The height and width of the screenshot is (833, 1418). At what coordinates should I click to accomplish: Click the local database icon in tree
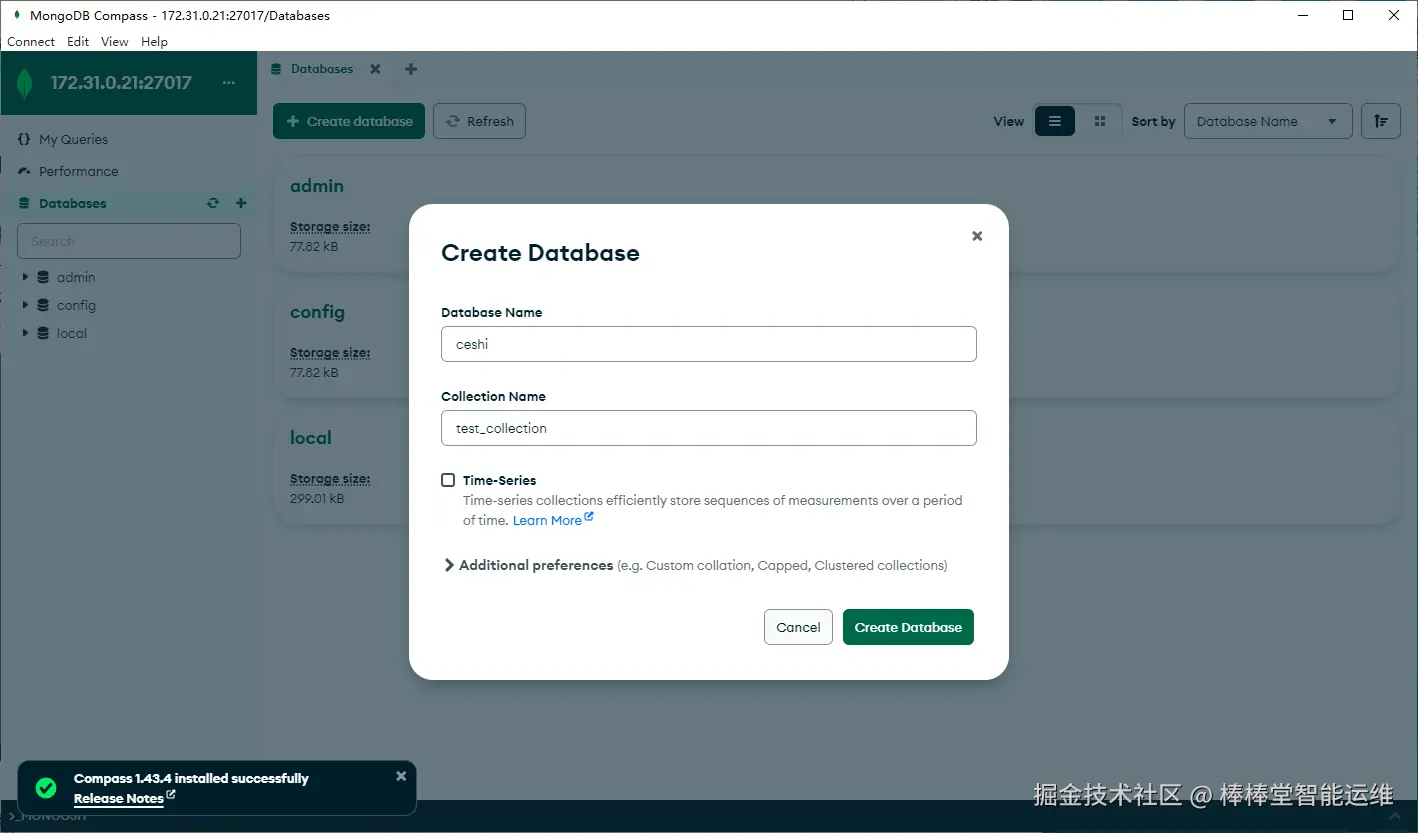click(x=43, y=333)
